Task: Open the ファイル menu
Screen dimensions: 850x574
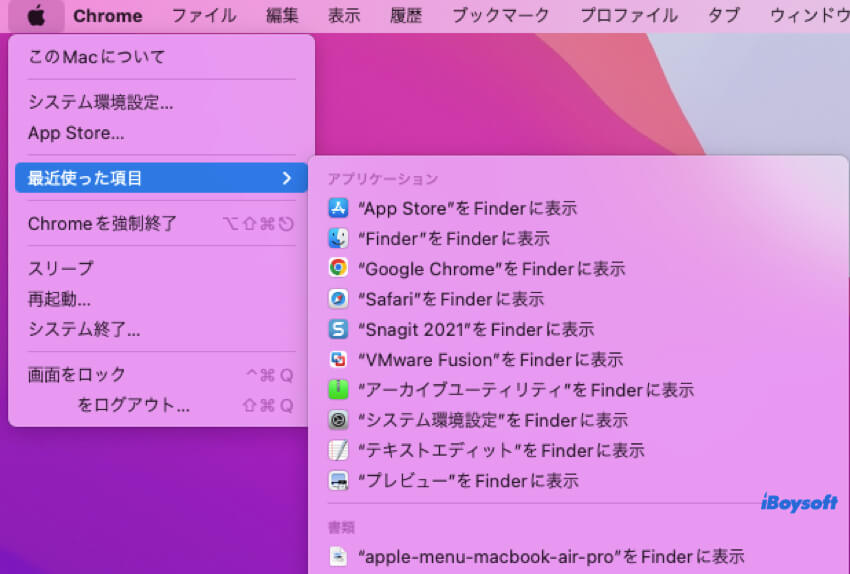Action: 204,16
